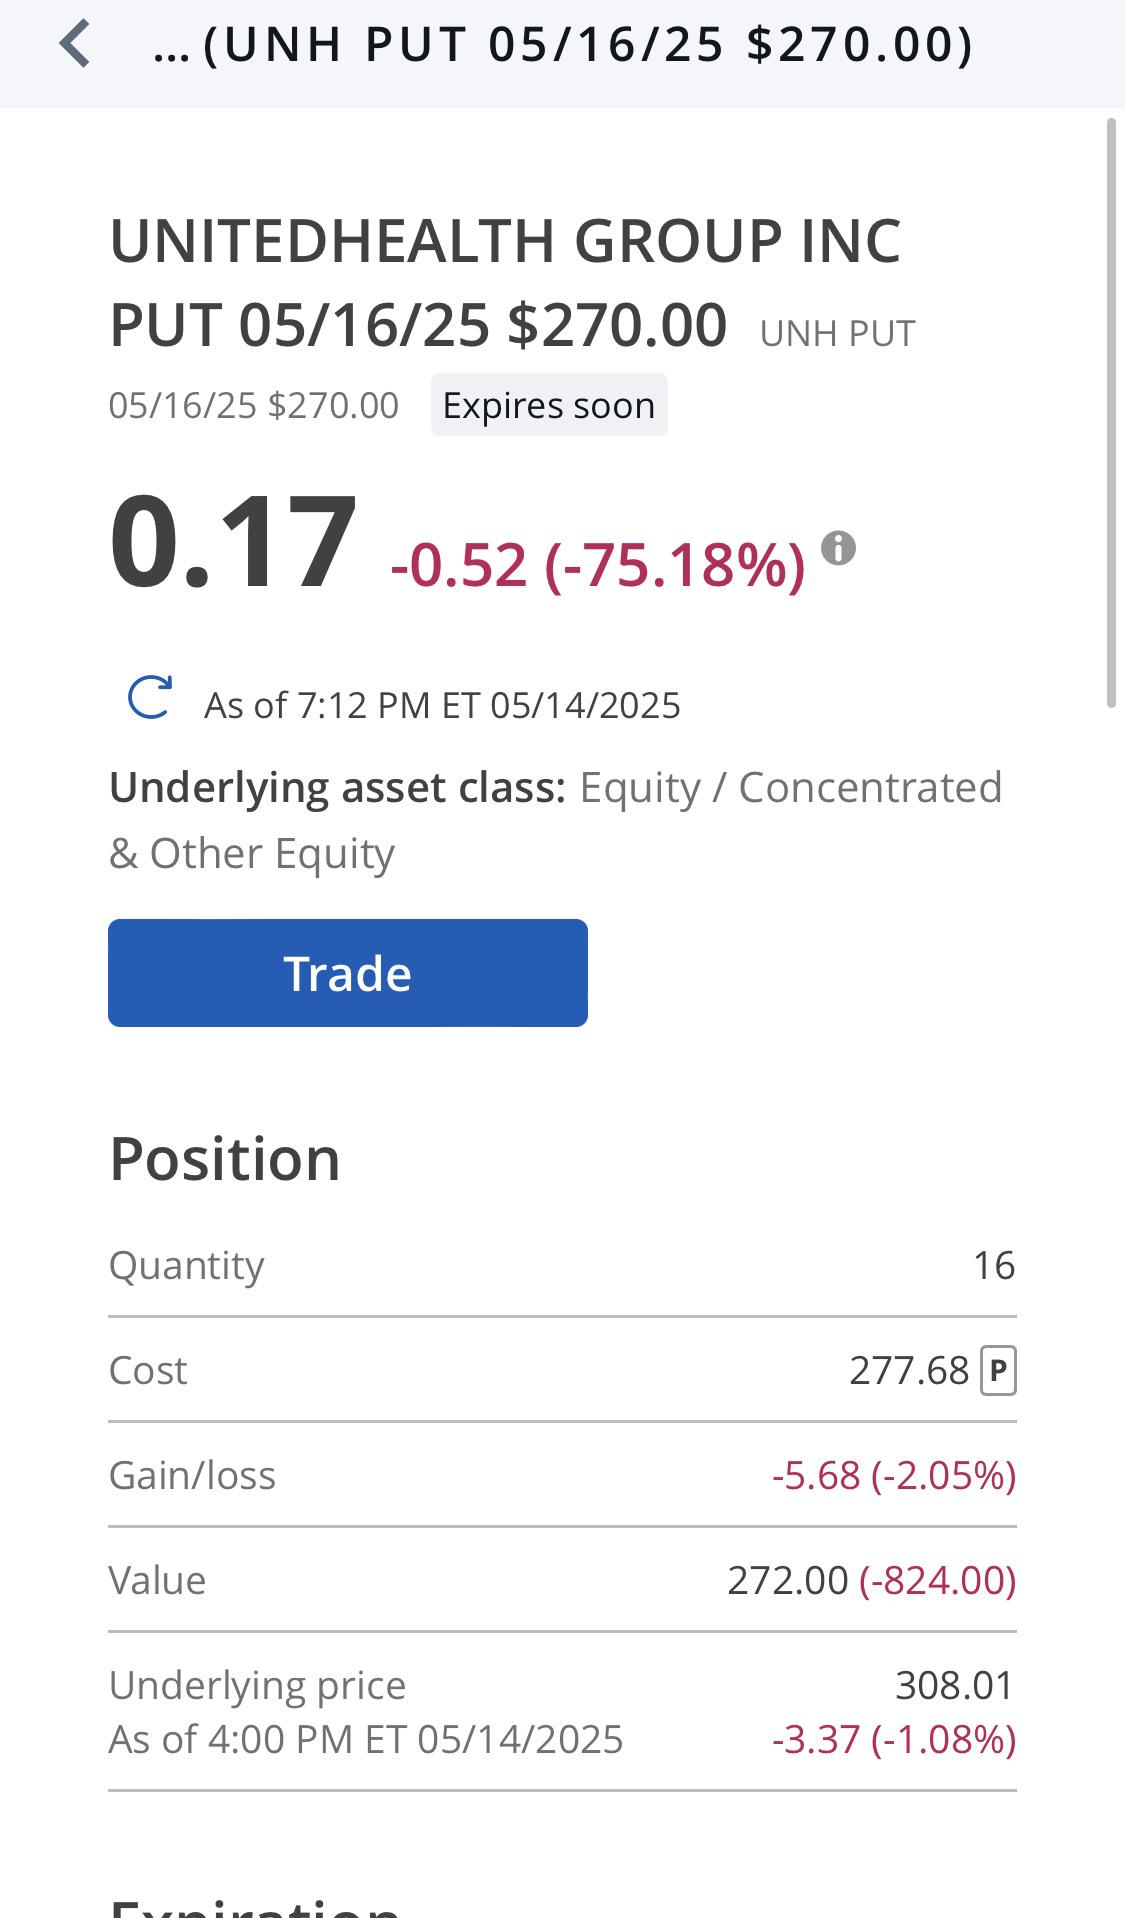Viewport: 1125px width, 1918px height.
Task: Select the Value row showing 272.00
Action: pyautogui.click(x=562, y=1580)
